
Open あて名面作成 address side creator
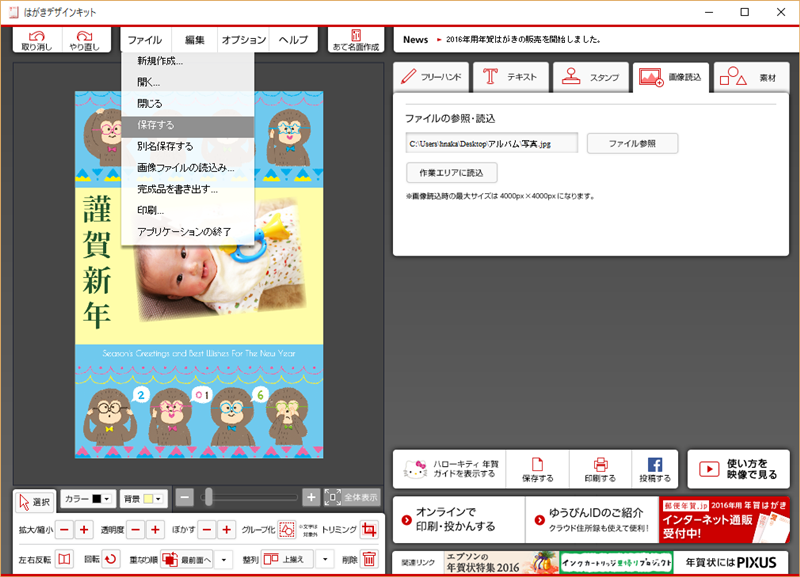(x=356, y=40)
